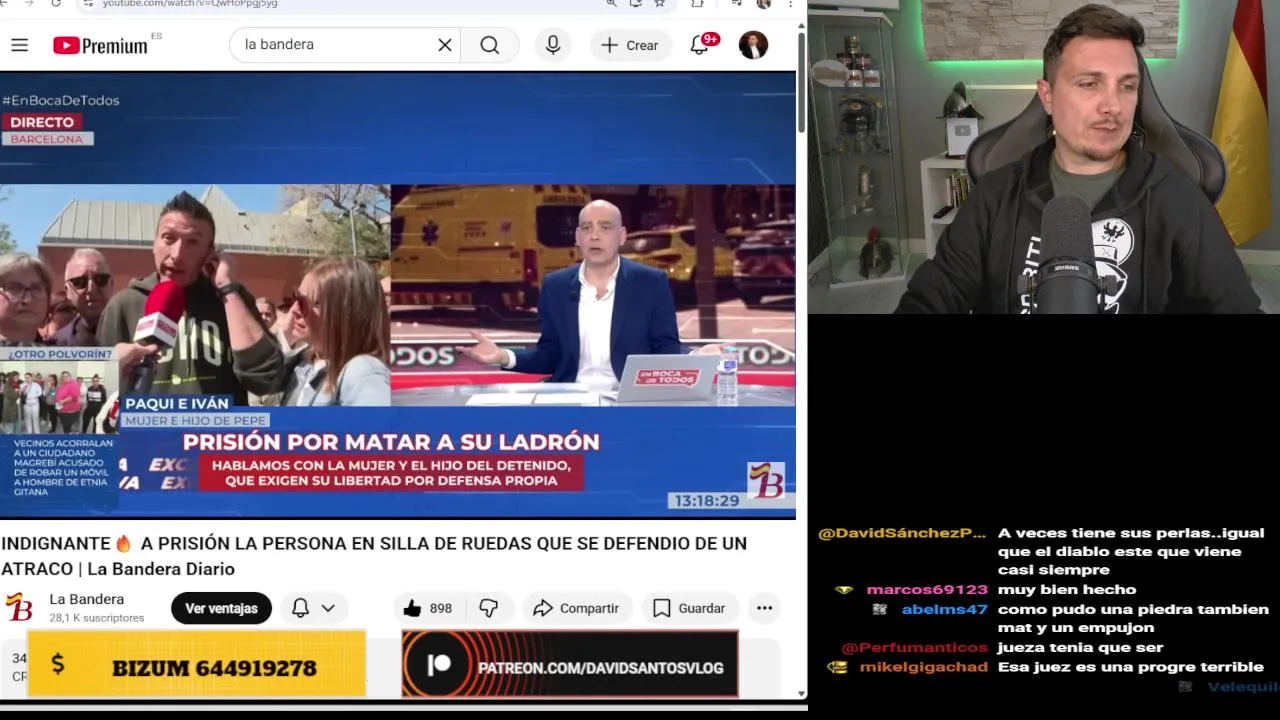1280x720 pixels.
Task: Clear the search text with the X
Action: click(445, 45)
